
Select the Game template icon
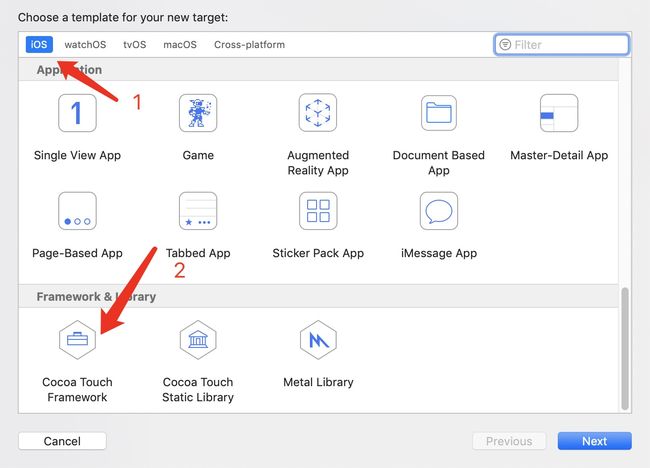tap(198, 113)
